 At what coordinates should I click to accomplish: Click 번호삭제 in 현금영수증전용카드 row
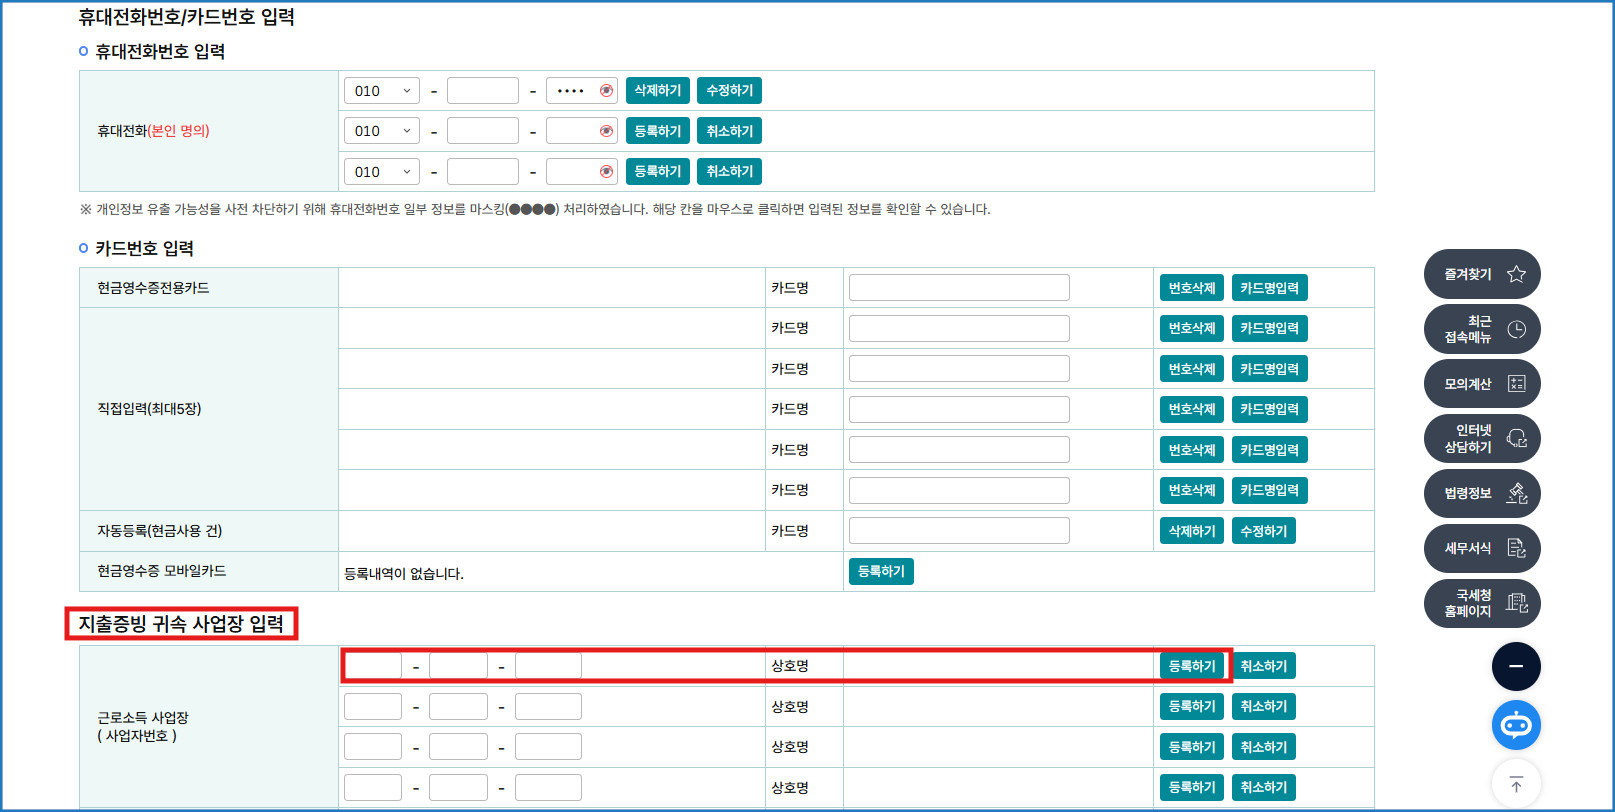1191,288
